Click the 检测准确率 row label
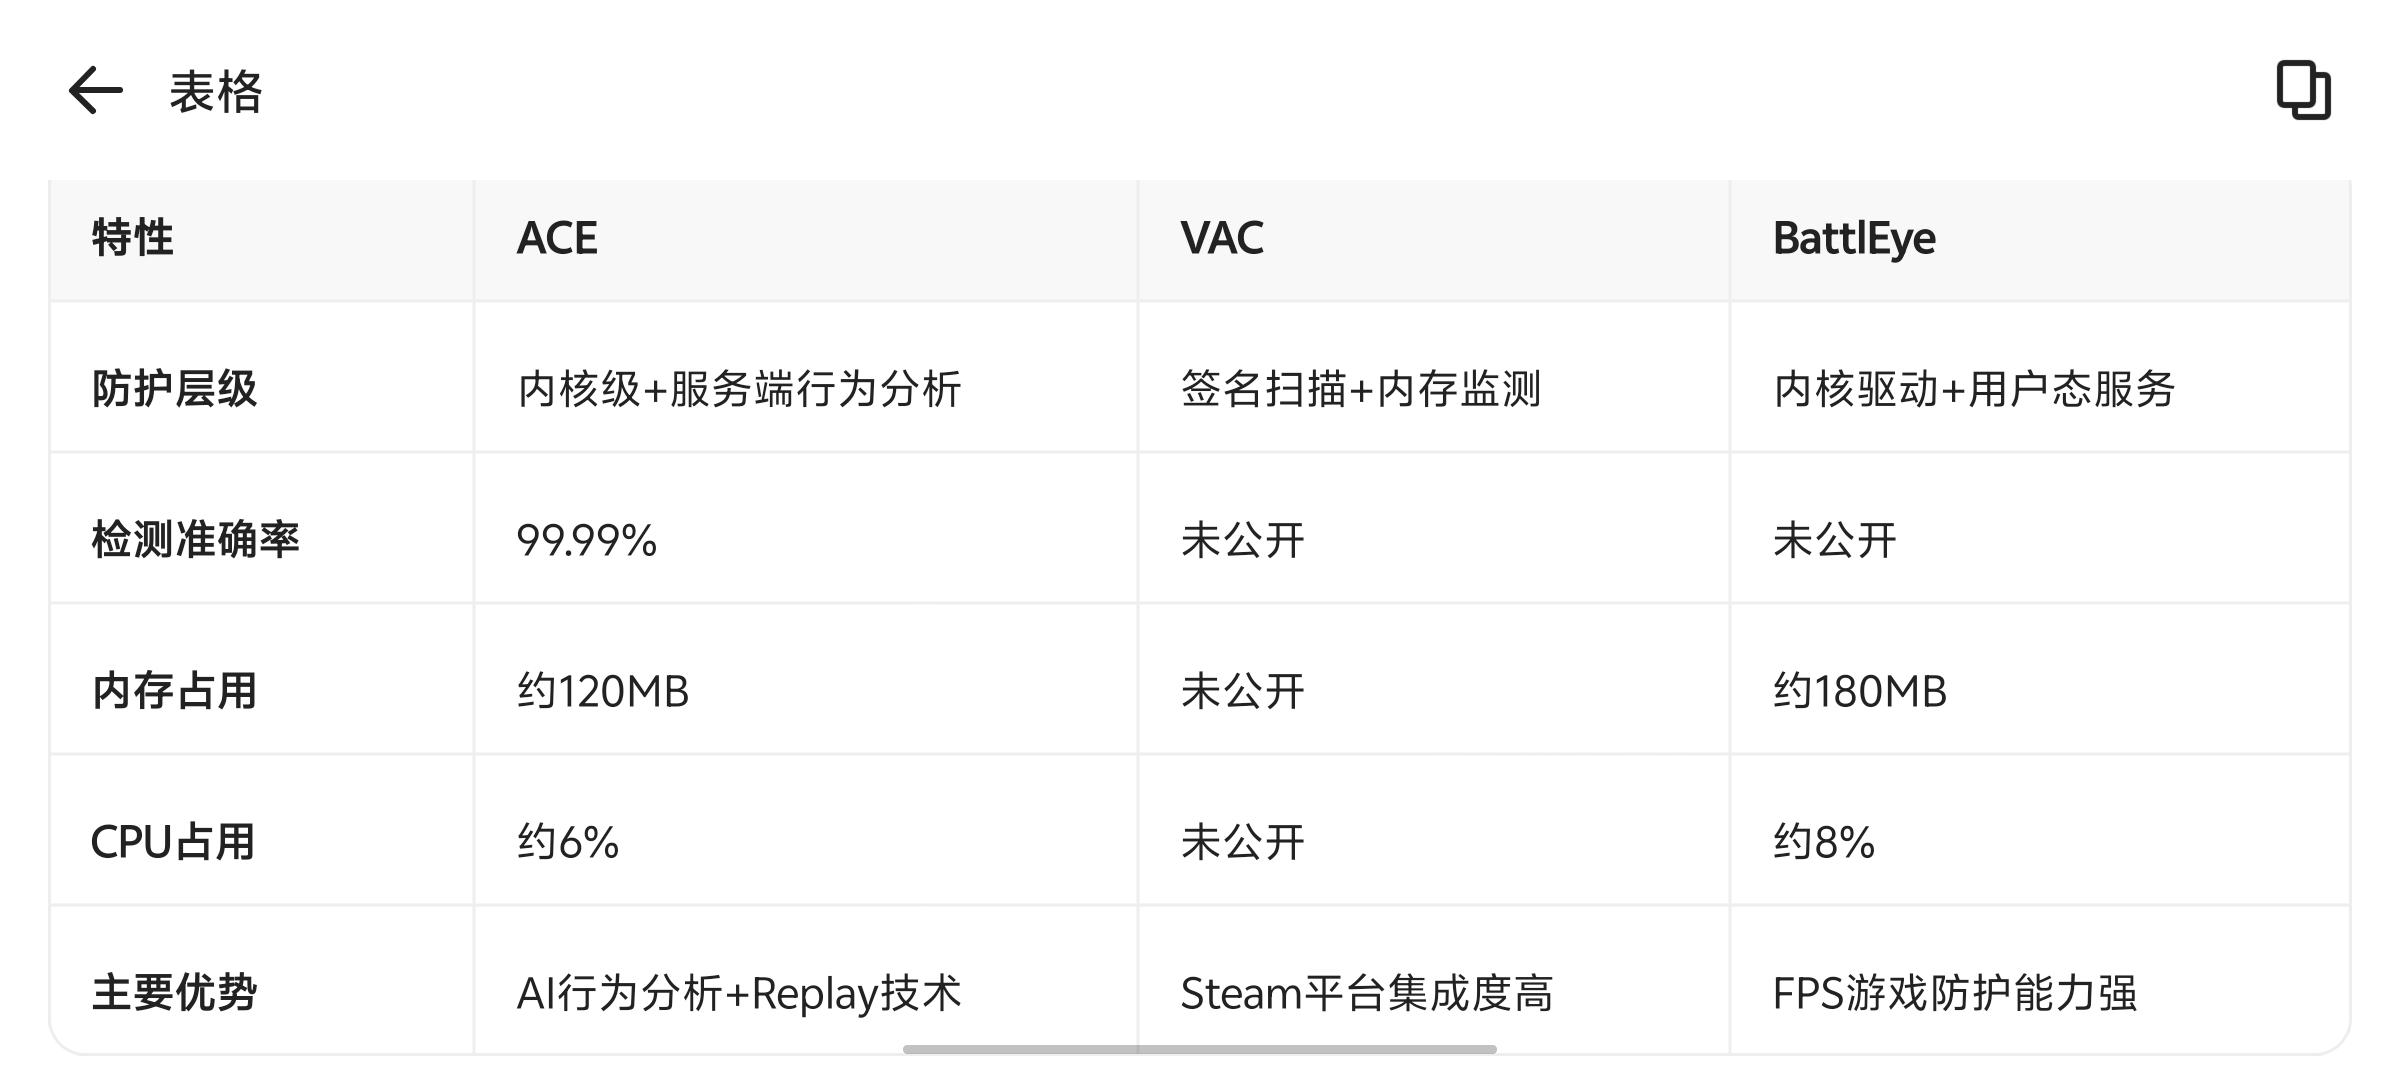This screenshot has width=2400, height=1080. click(x=195, y=540)
